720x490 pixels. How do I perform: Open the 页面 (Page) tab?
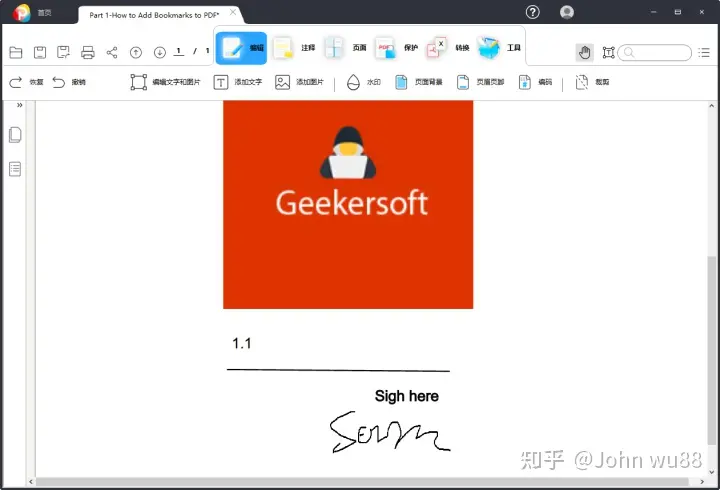[345, 48]
